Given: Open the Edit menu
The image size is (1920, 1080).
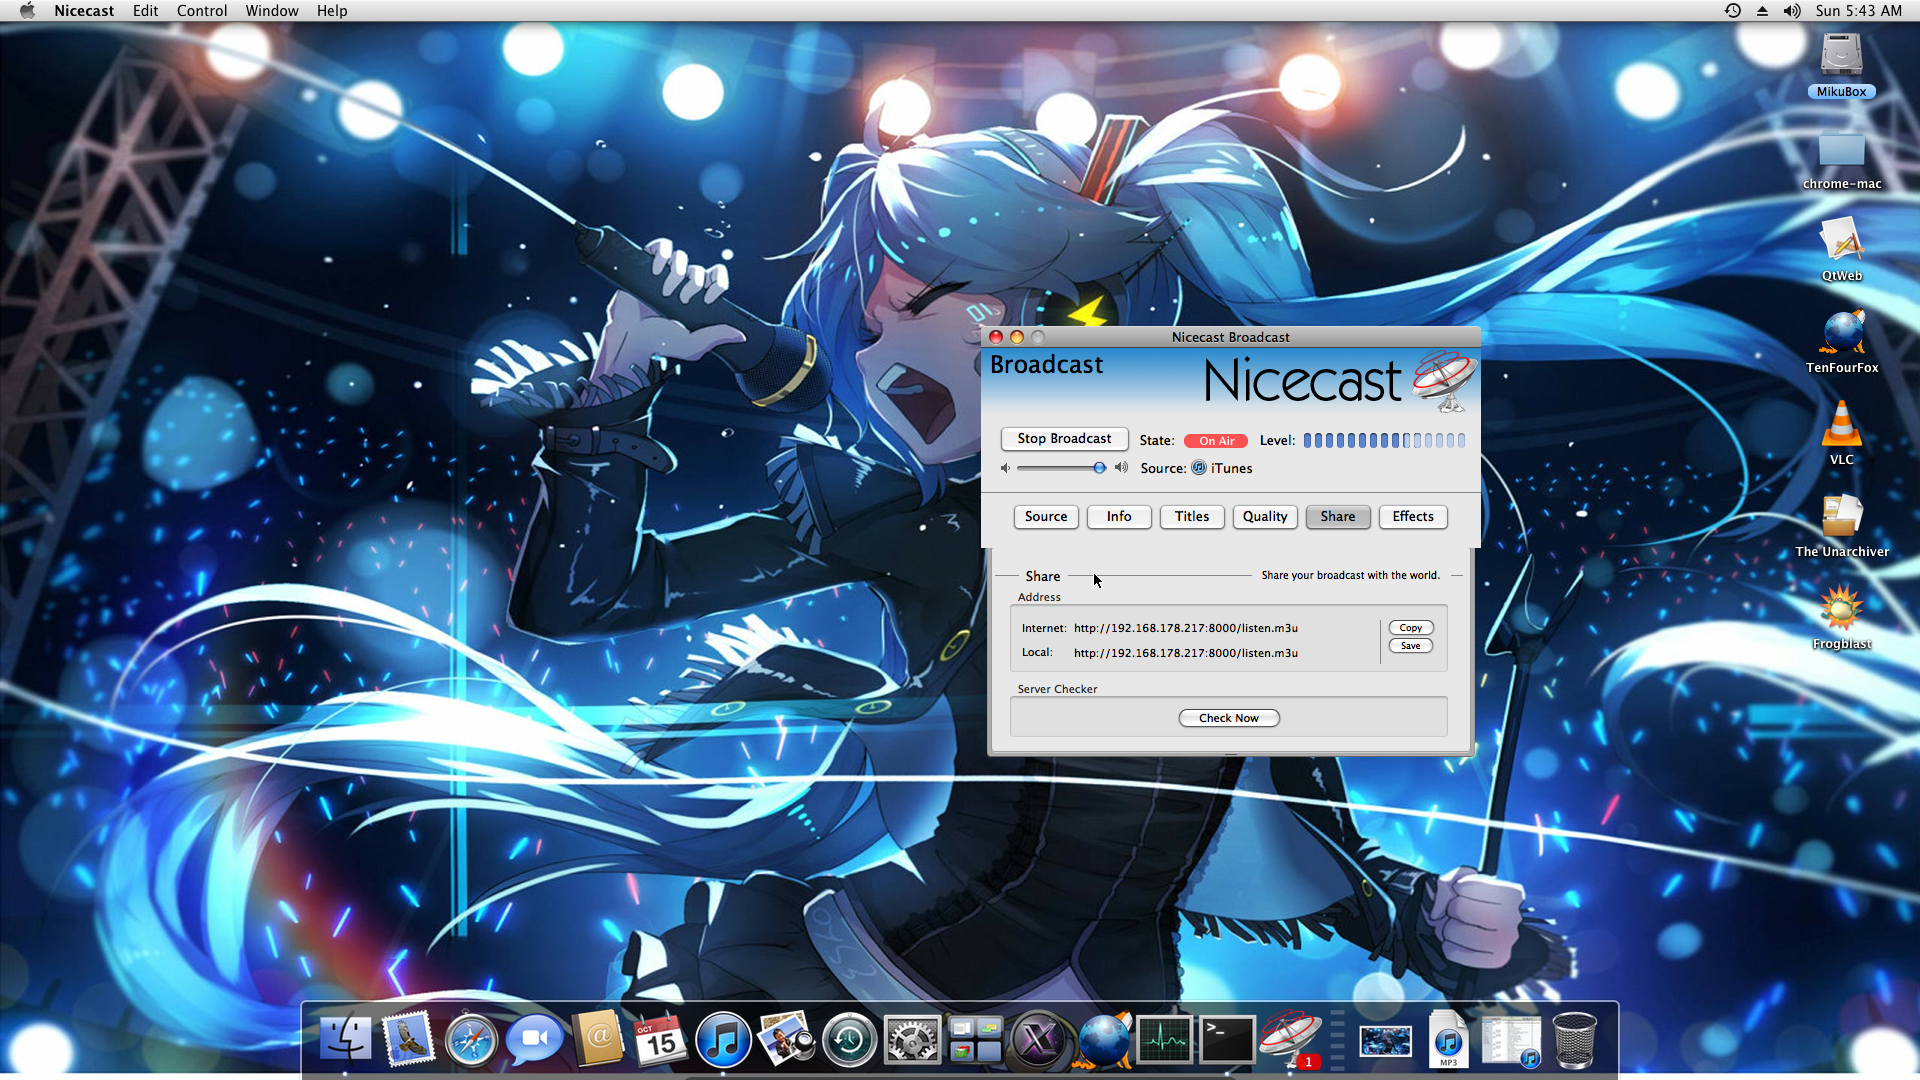Looking at the screenshot, I should (x=145, y=11).
